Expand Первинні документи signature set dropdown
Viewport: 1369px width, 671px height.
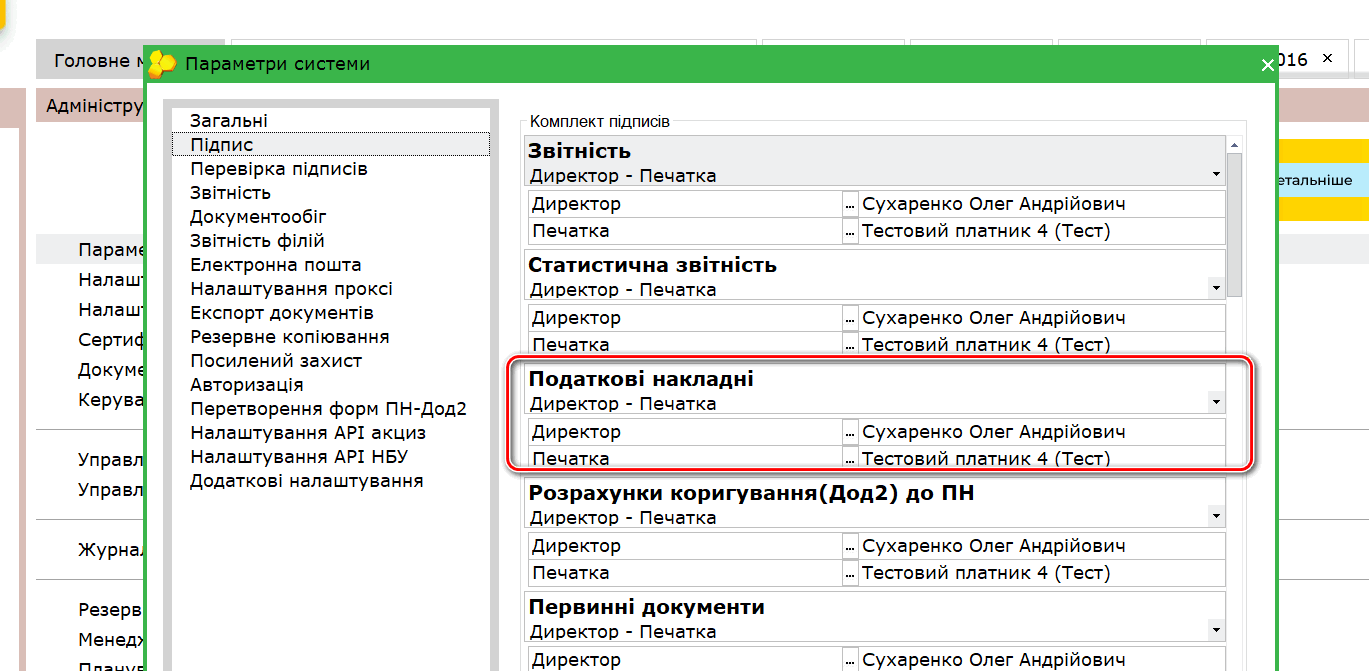pos(1216,631)
